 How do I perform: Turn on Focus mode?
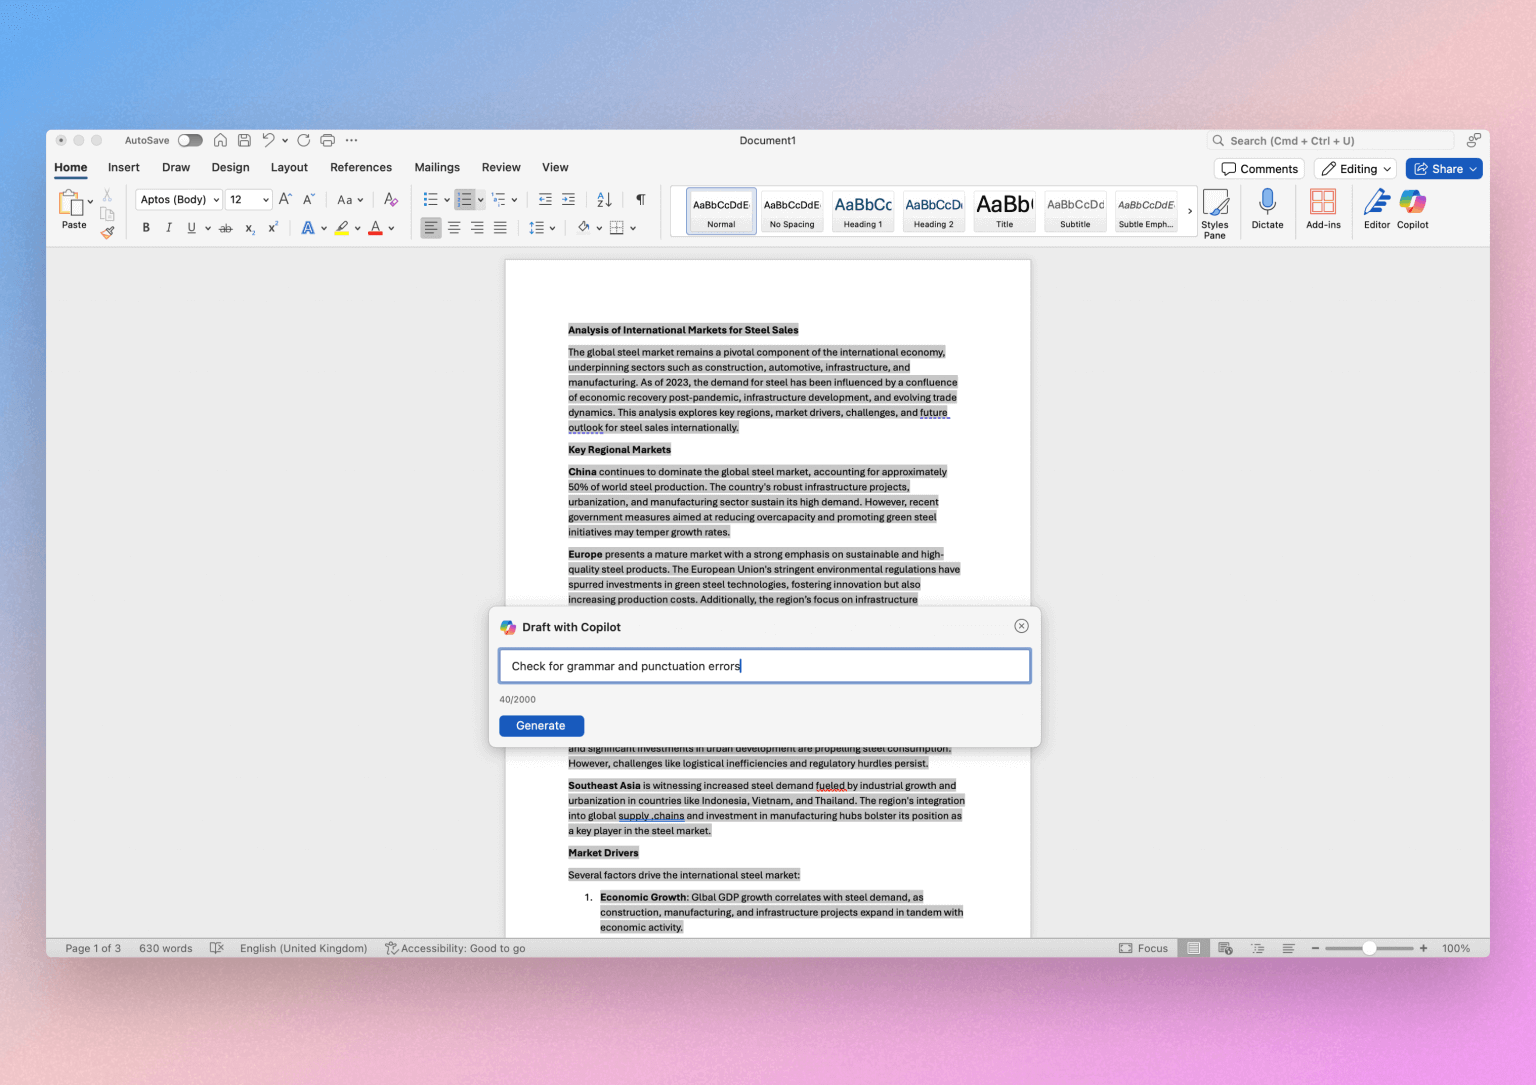[x=1143, y=948]
